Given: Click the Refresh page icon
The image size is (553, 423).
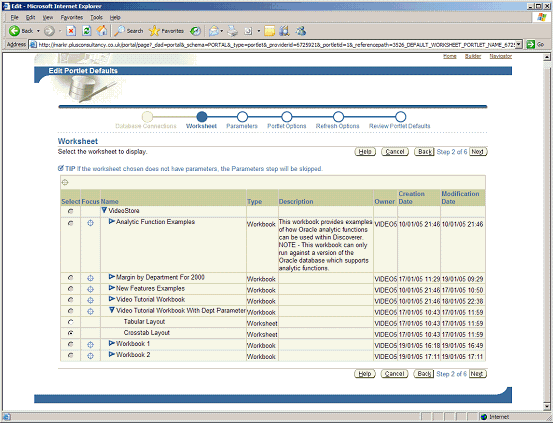Looking at the screenshot, I should coord(86,31).
